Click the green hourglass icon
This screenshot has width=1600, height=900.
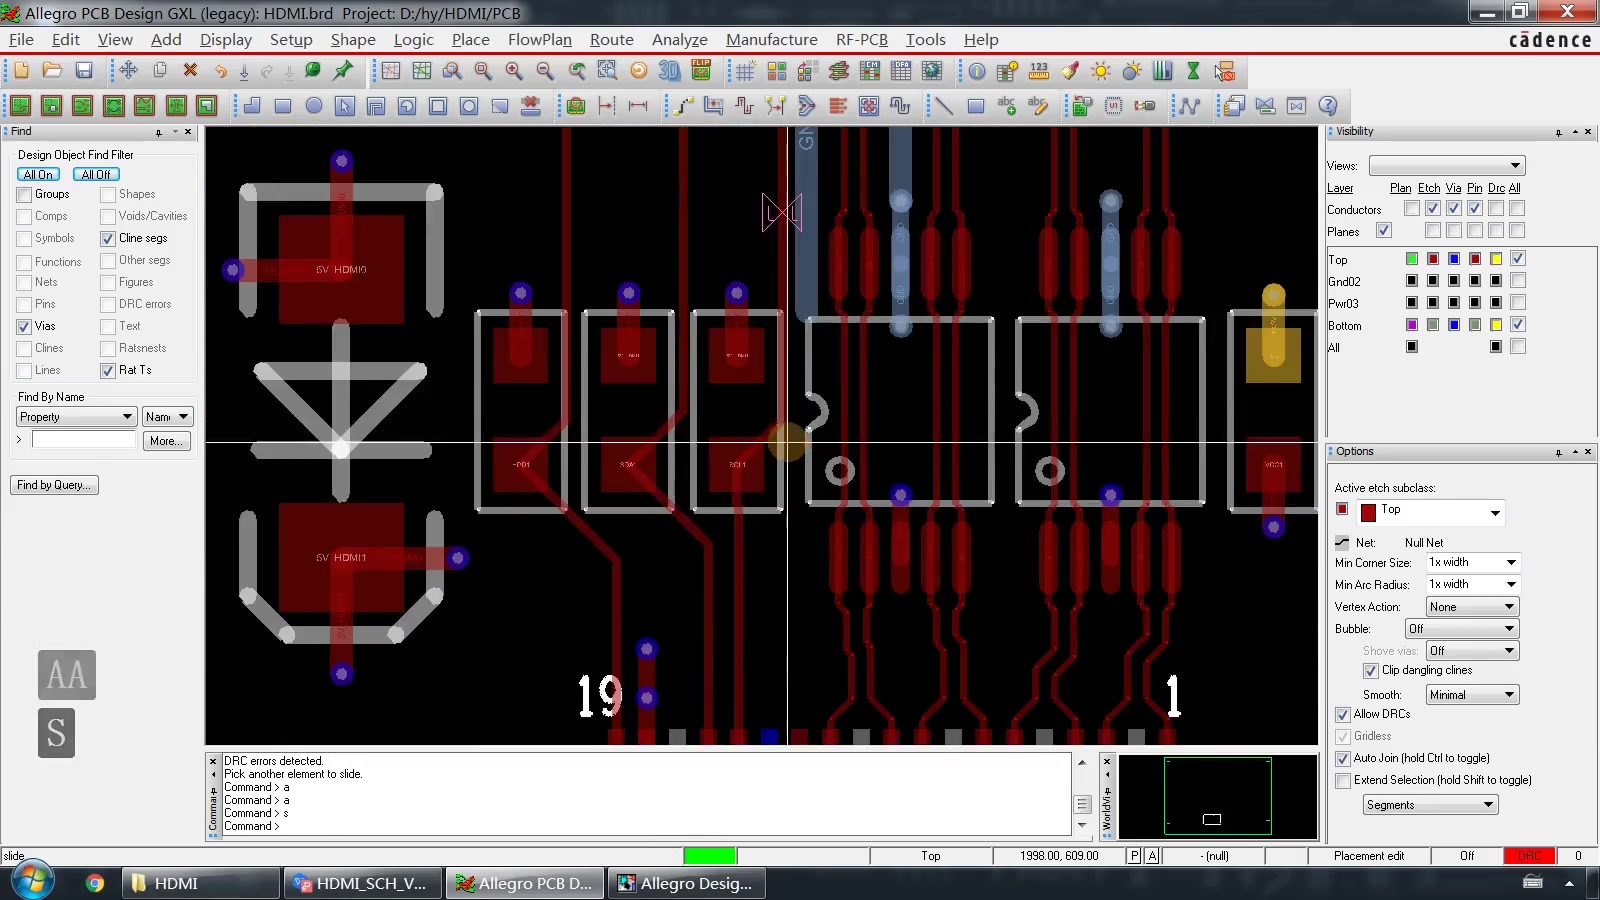(1193, 71)
